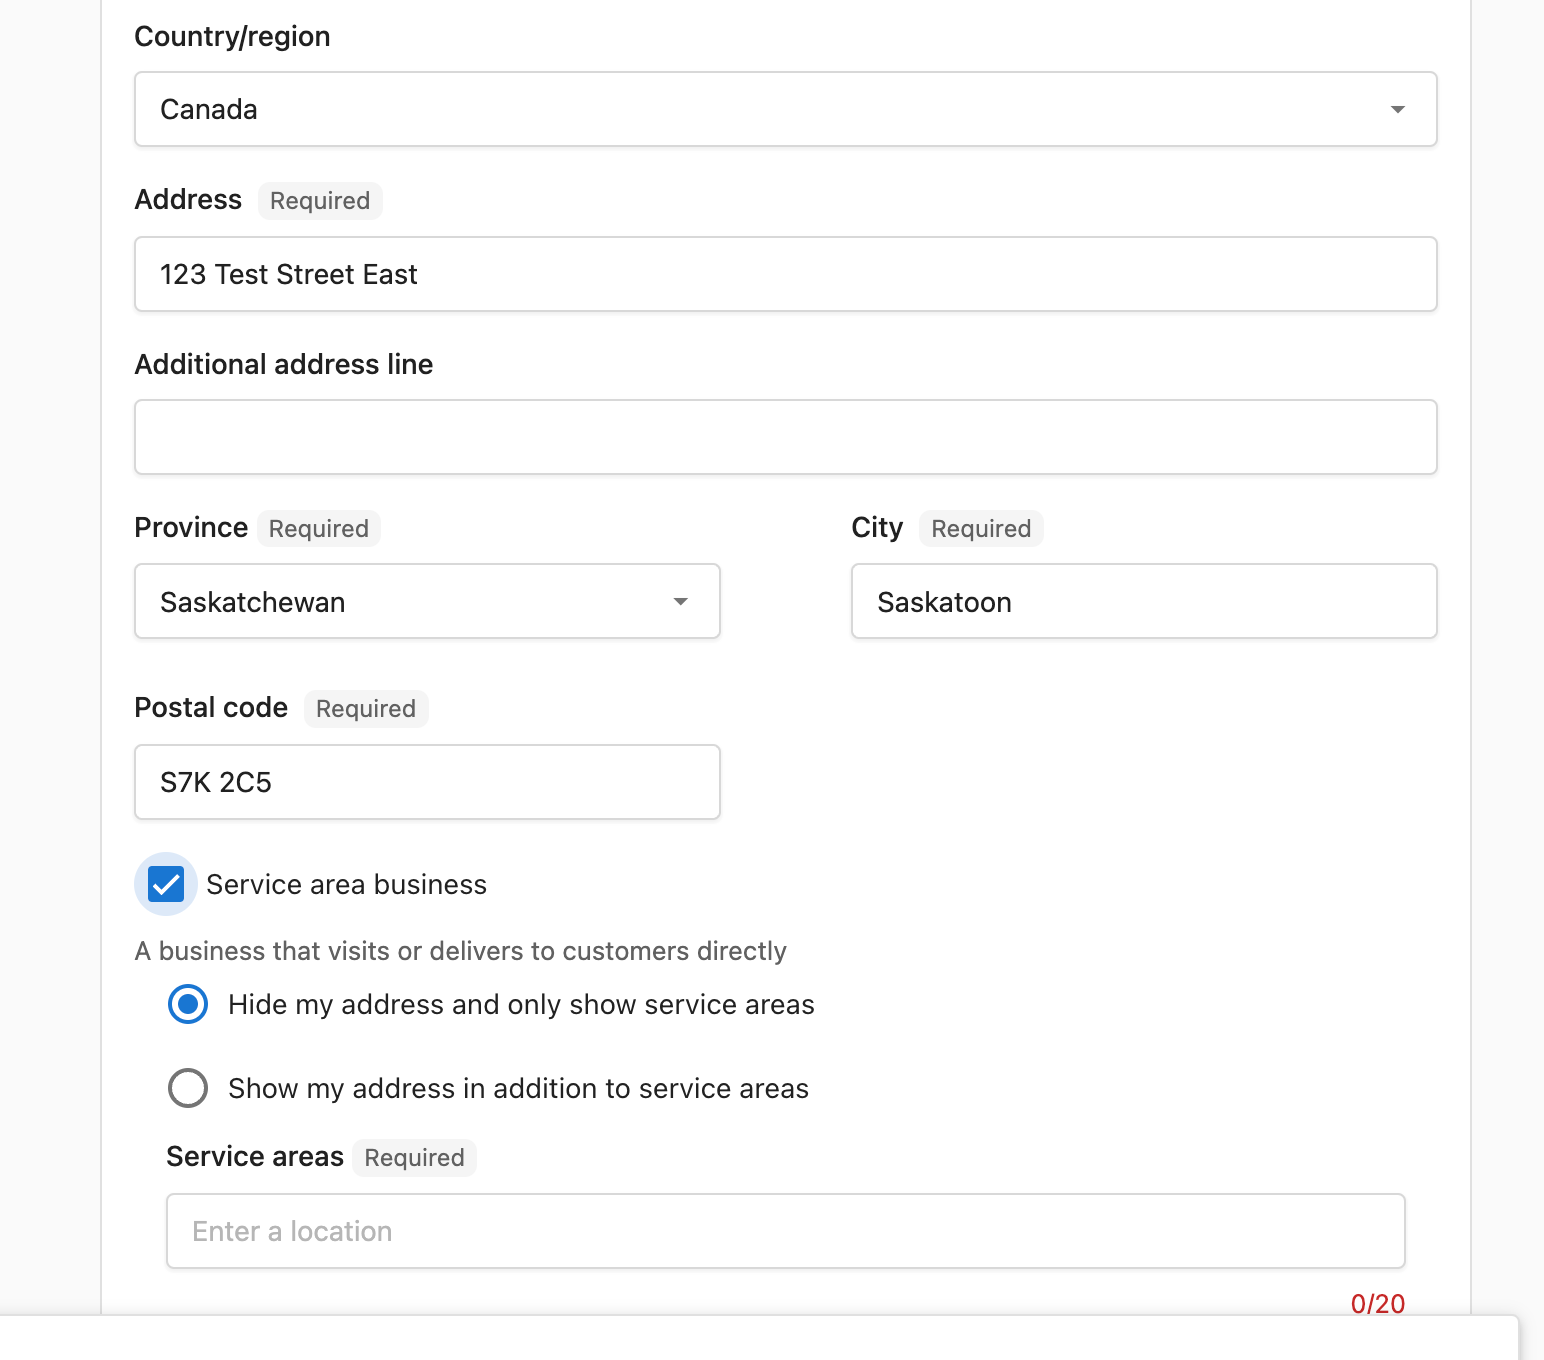Click the City field showing Saskatoon

pos(1143,601)
